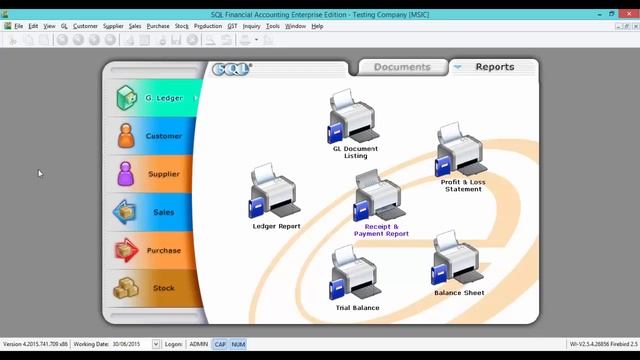
Task: Open the Ledger Report printer icon
Action: (274, 190)
